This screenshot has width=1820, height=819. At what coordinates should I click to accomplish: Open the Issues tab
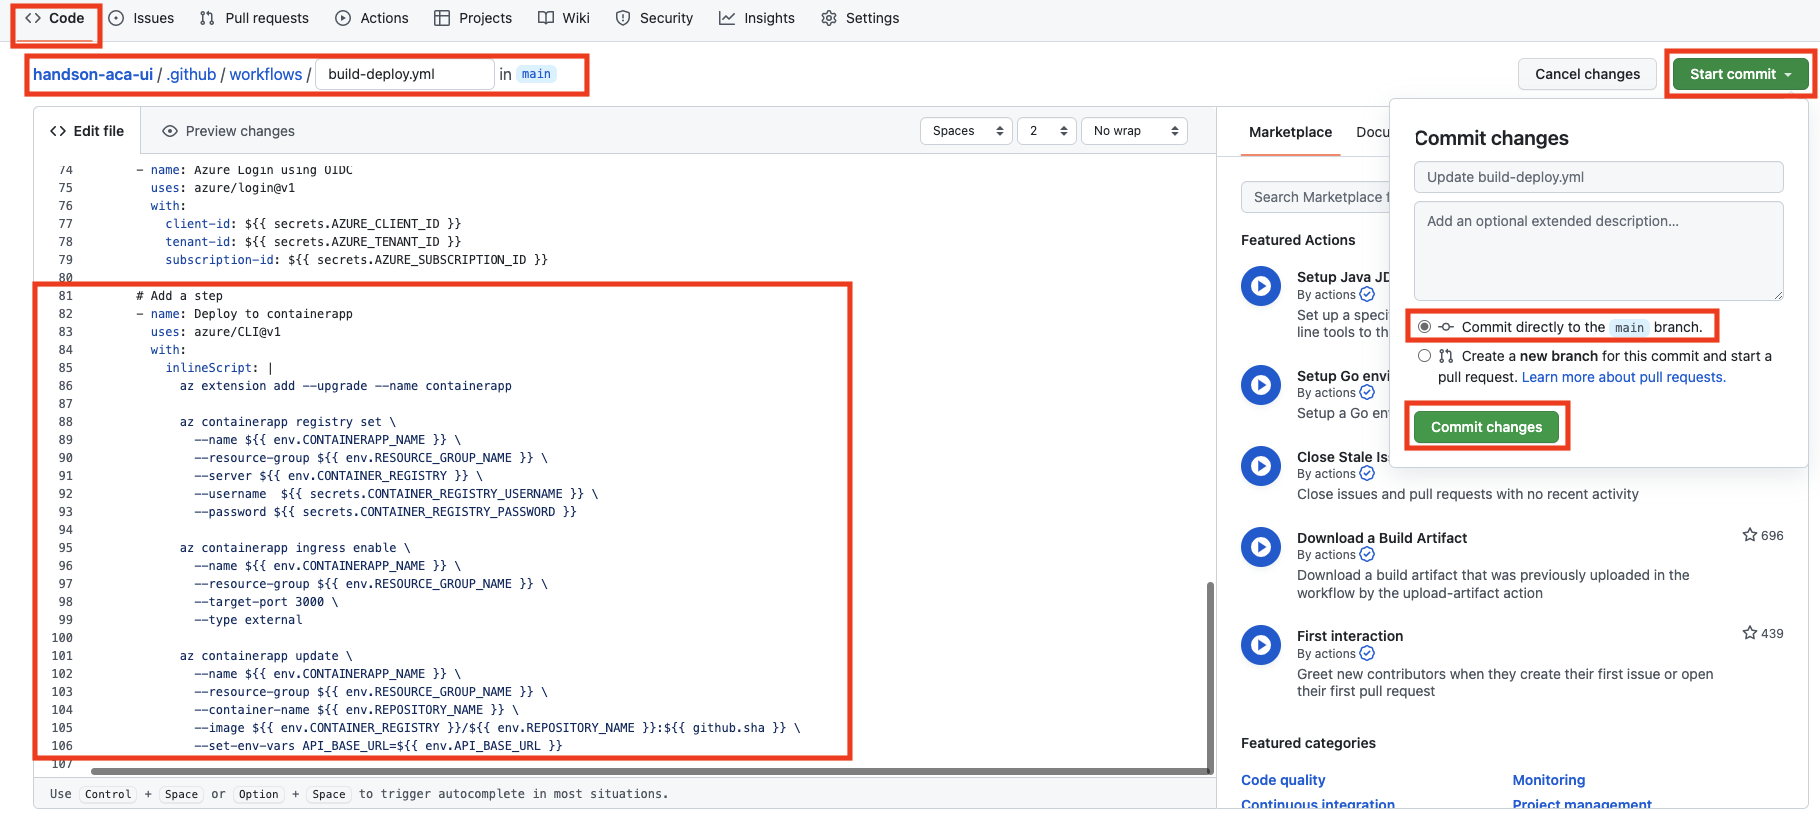point(141,18)
